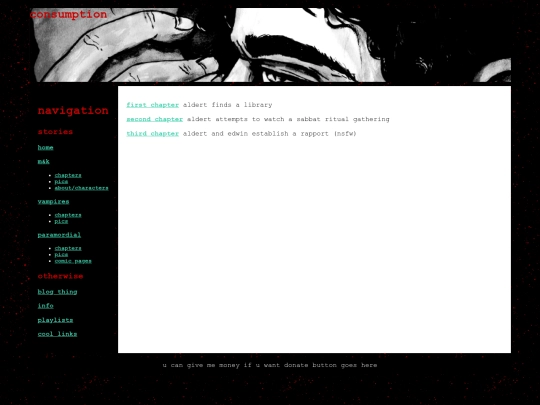Screen dimensions: 540x405
Task: Open chapters under vampires
Action: 68,215
